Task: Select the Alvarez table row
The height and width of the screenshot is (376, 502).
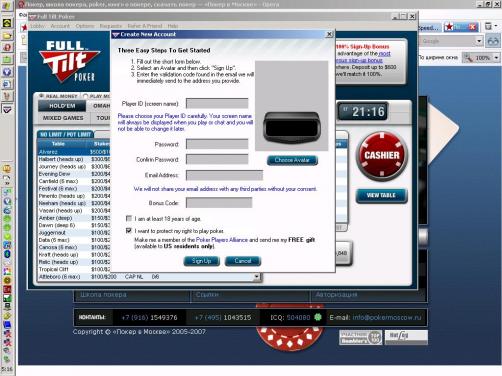Action: pos(74,152)
